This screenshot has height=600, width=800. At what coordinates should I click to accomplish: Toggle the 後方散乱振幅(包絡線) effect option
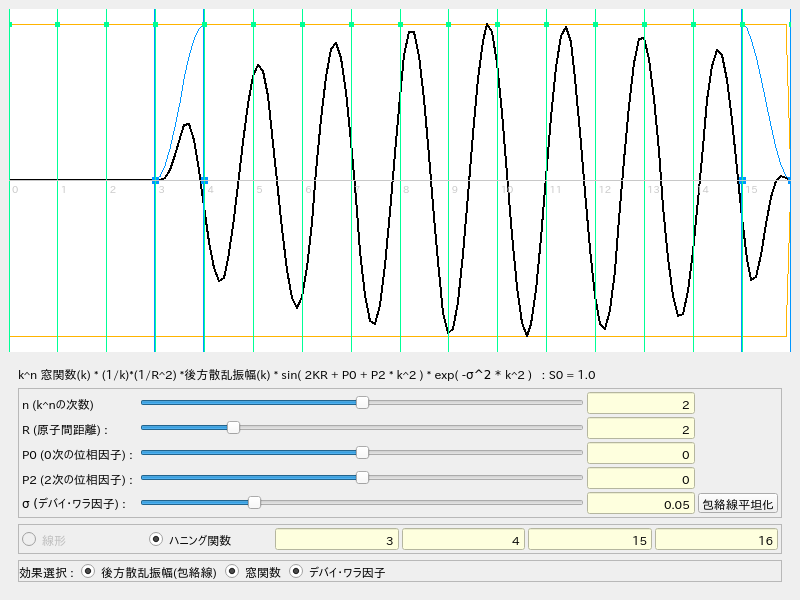89,572
